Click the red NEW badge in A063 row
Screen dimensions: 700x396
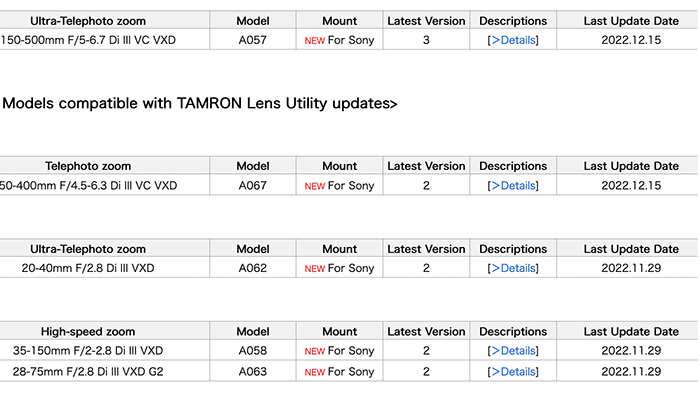point(315,372)
